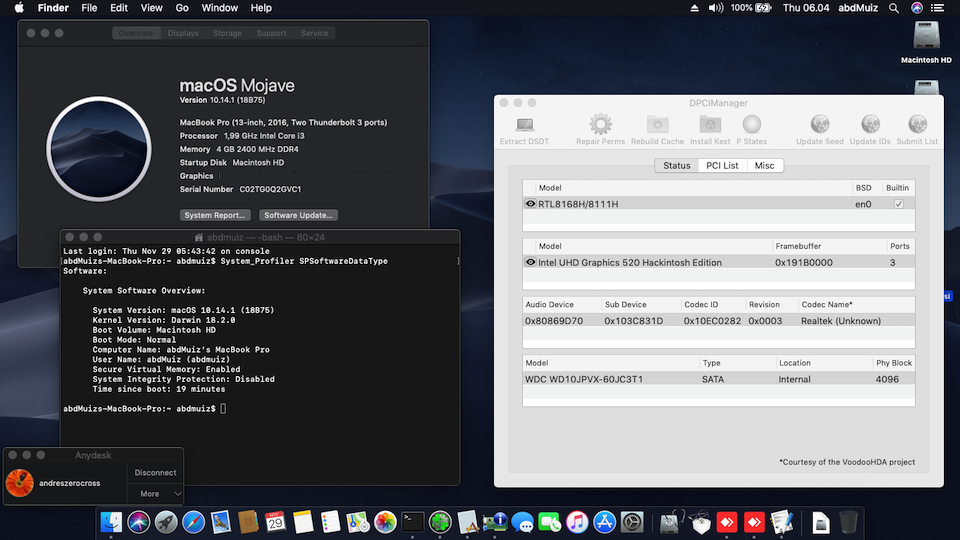Switch to the Misc tab
Screen dimensions: 960x540
coord(764,166)
